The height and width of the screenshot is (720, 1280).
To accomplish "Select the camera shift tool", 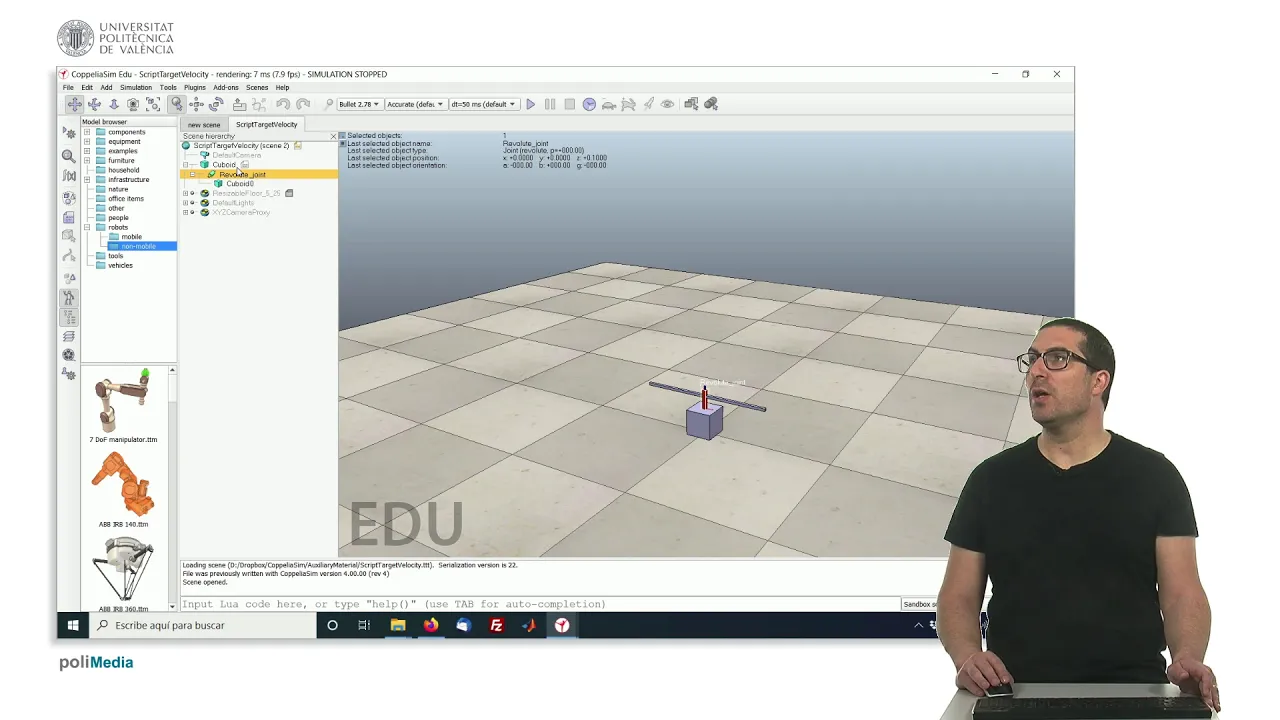I will pos(114,104).
